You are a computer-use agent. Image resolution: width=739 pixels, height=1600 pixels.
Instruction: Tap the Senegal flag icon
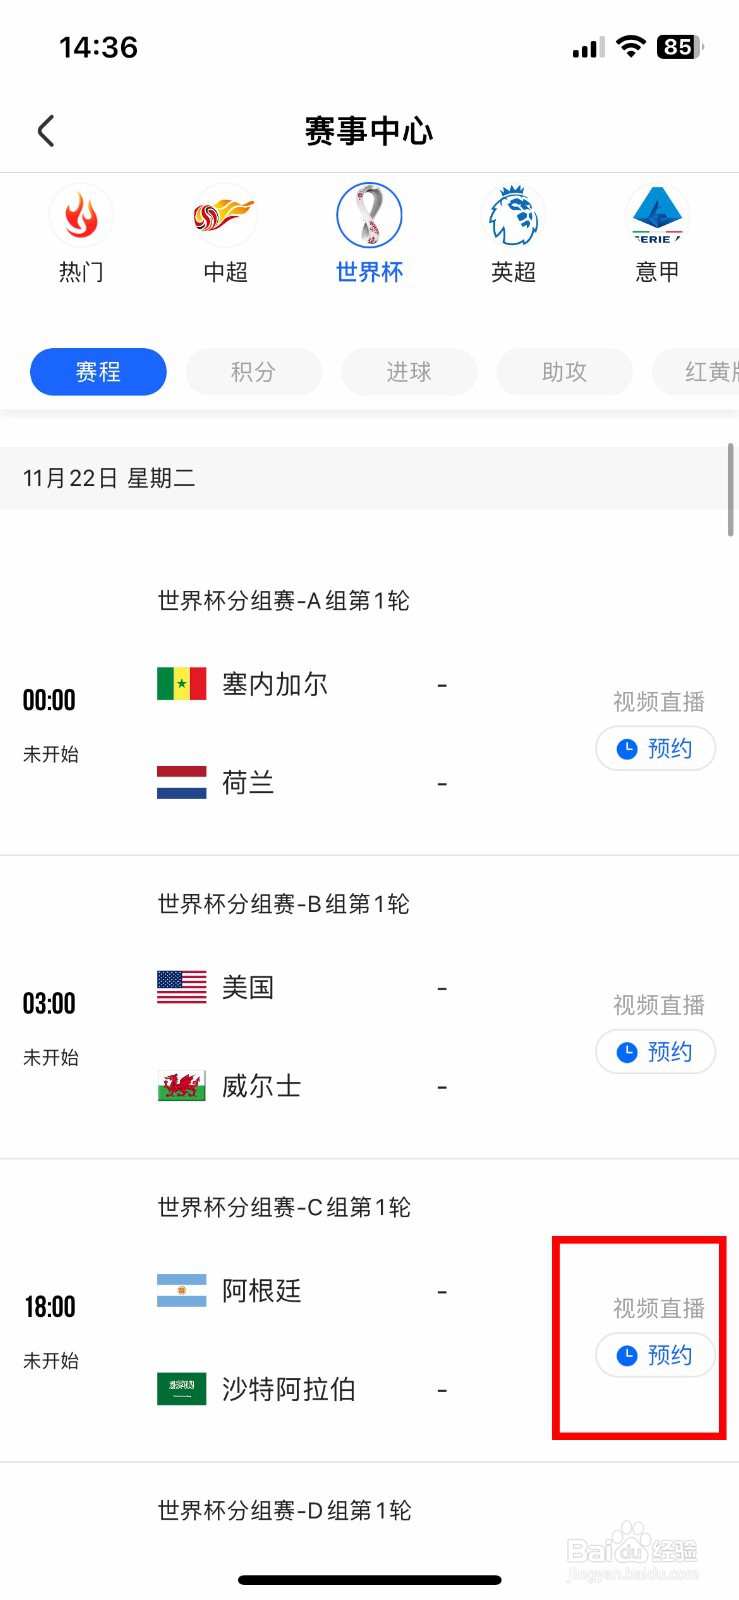[182, 684]
